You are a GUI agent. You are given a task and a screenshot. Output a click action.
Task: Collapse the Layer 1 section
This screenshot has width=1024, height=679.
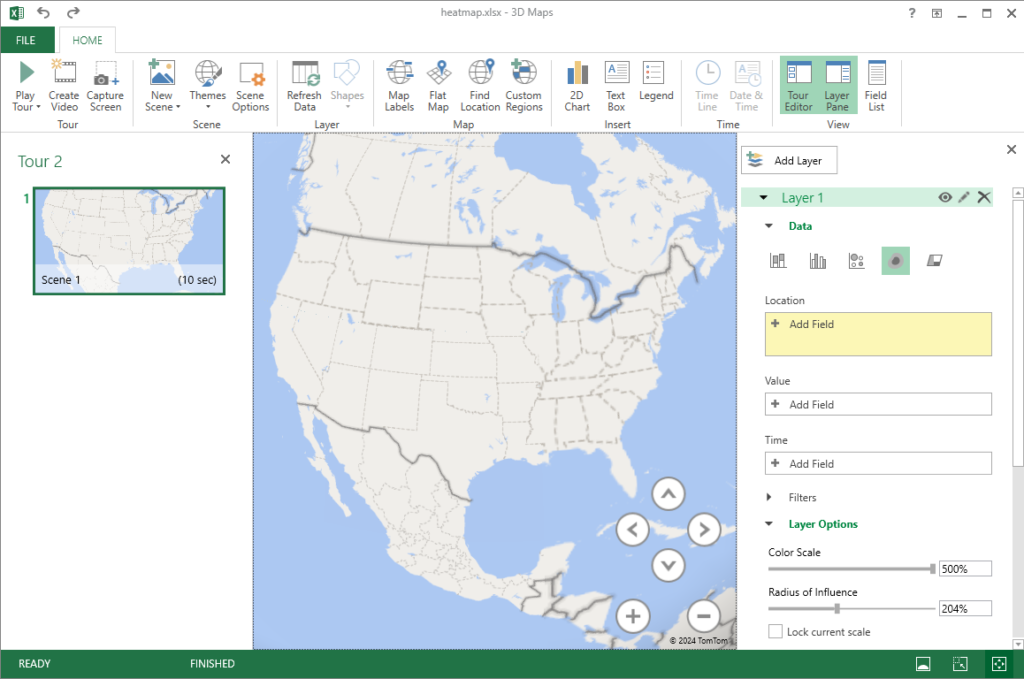[x=763, y=197]
